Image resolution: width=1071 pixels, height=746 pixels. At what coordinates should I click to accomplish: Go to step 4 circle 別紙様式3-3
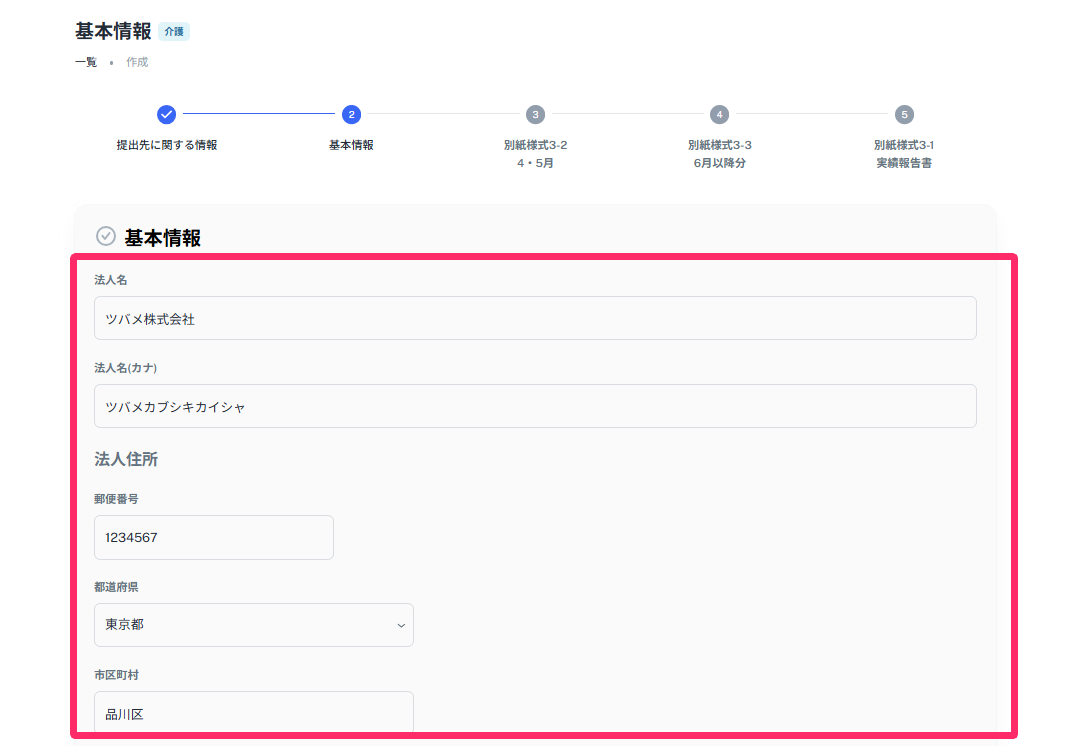(719, 115)
